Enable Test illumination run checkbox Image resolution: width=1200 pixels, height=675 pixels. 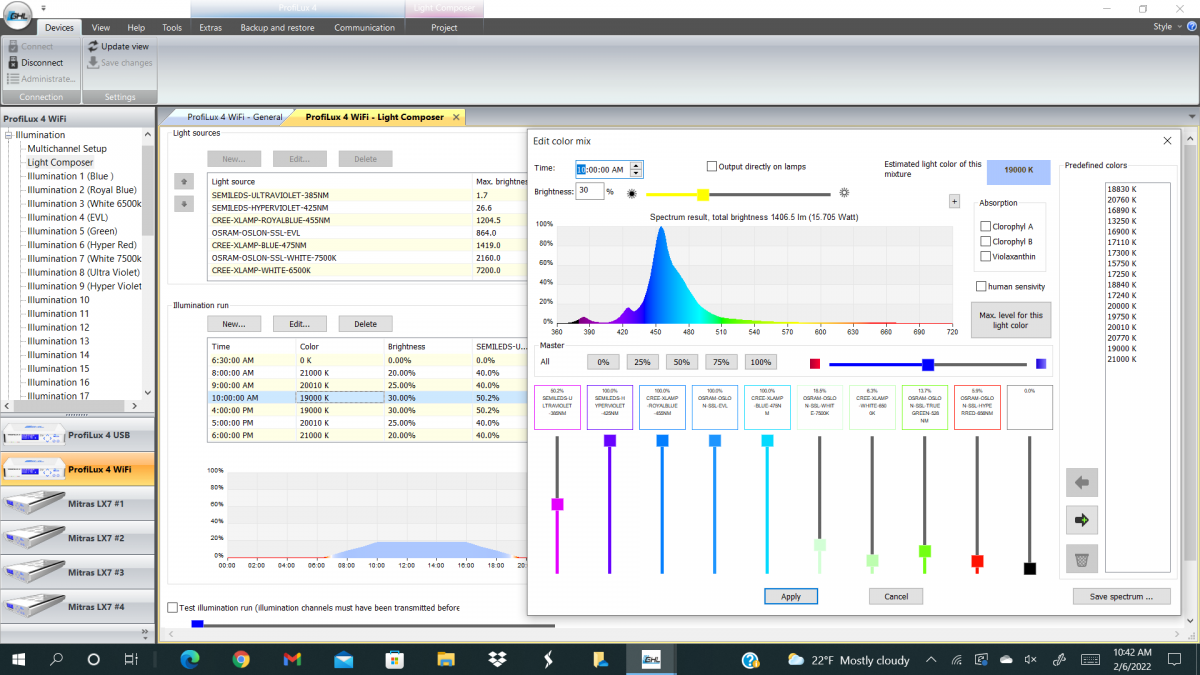(171, 607)
